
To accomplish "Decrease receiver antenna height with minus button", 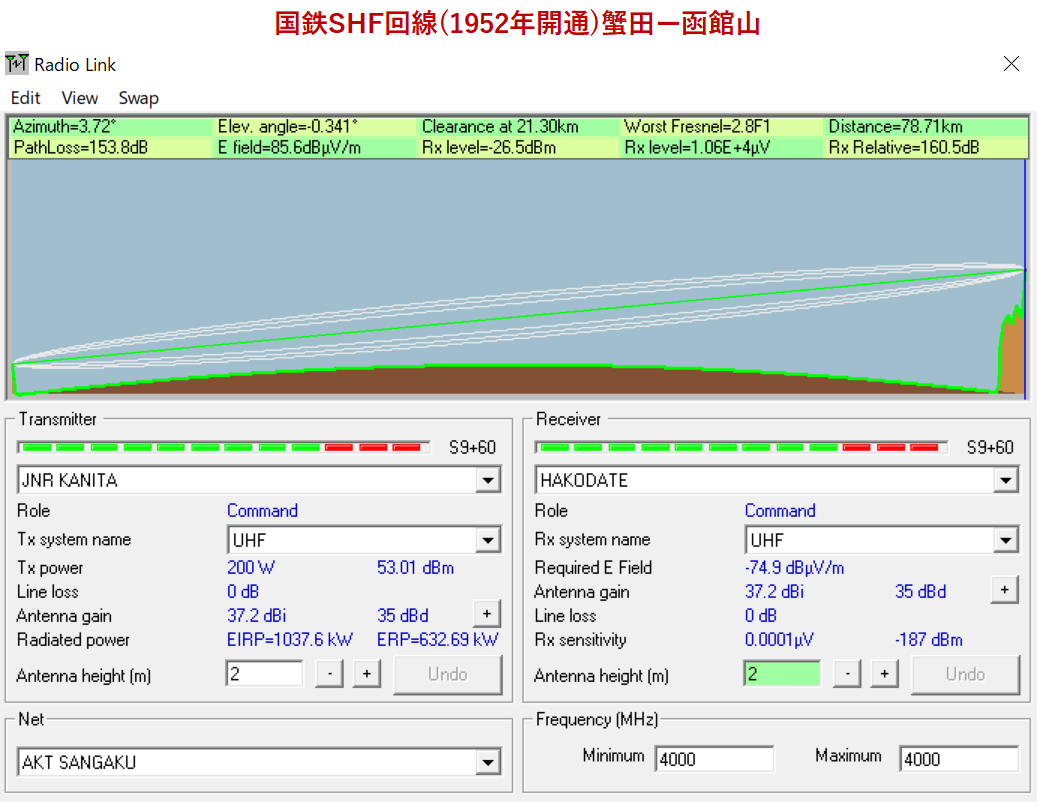I will coord(847,674).
